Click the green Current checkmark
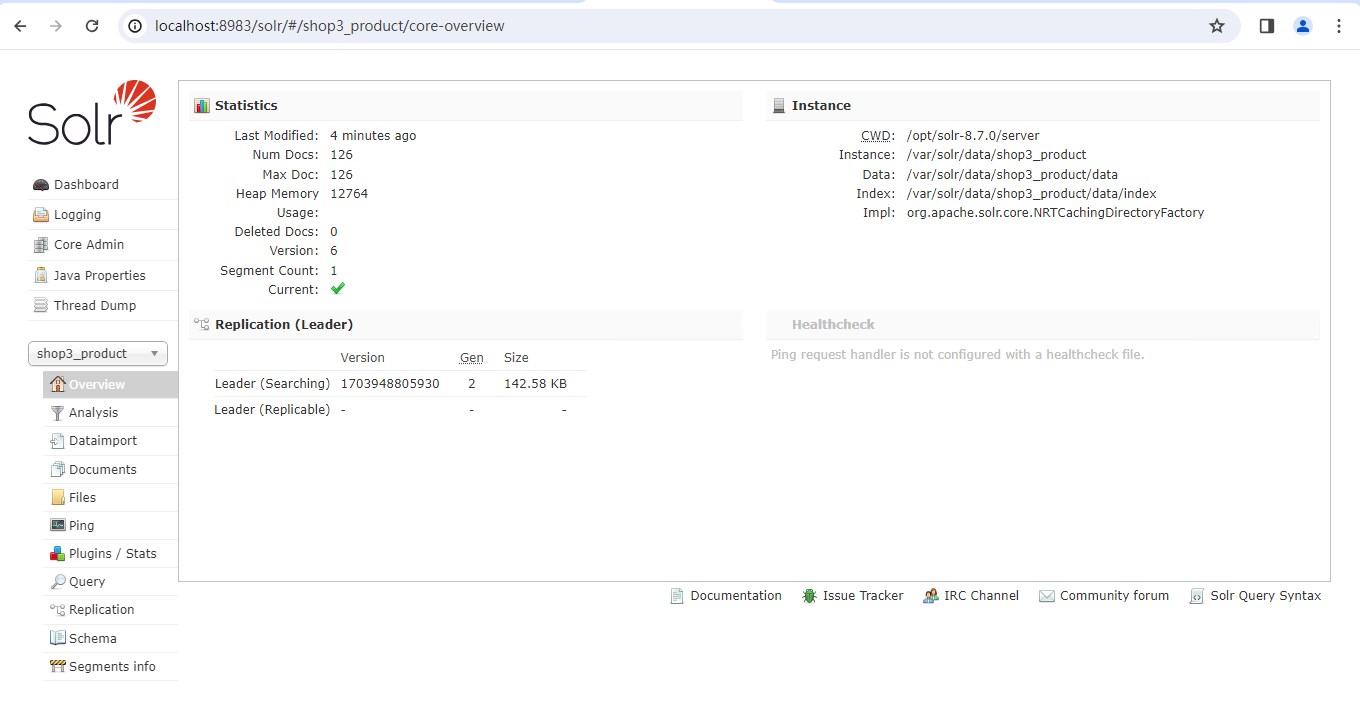Viewport: 1360px width, 706px height. [338, 289]
